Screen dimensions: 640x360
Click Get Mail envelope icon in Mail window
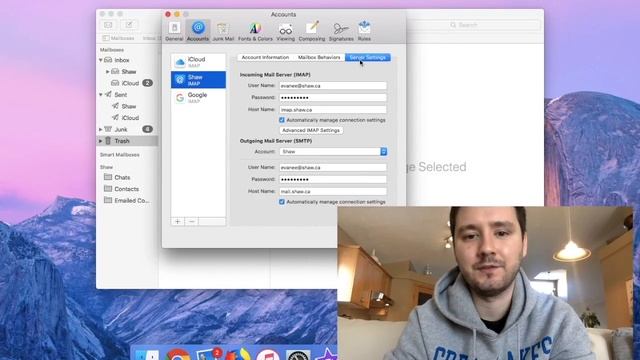tap(109, 25)
